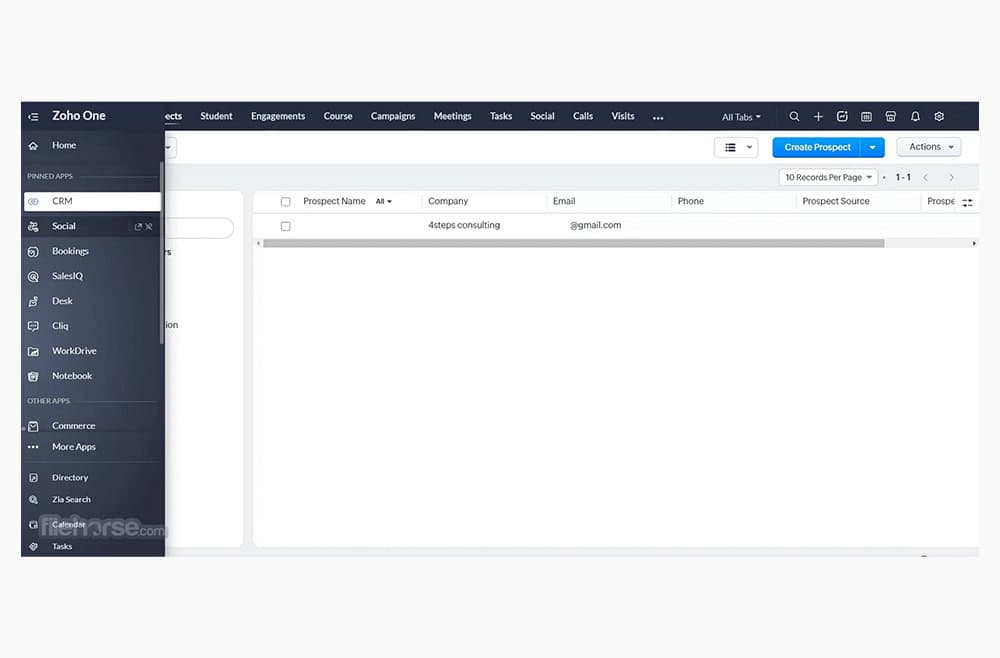1000x658 pixels.
Task: Switch to the Campaigns tab
Action: (393, 116)
